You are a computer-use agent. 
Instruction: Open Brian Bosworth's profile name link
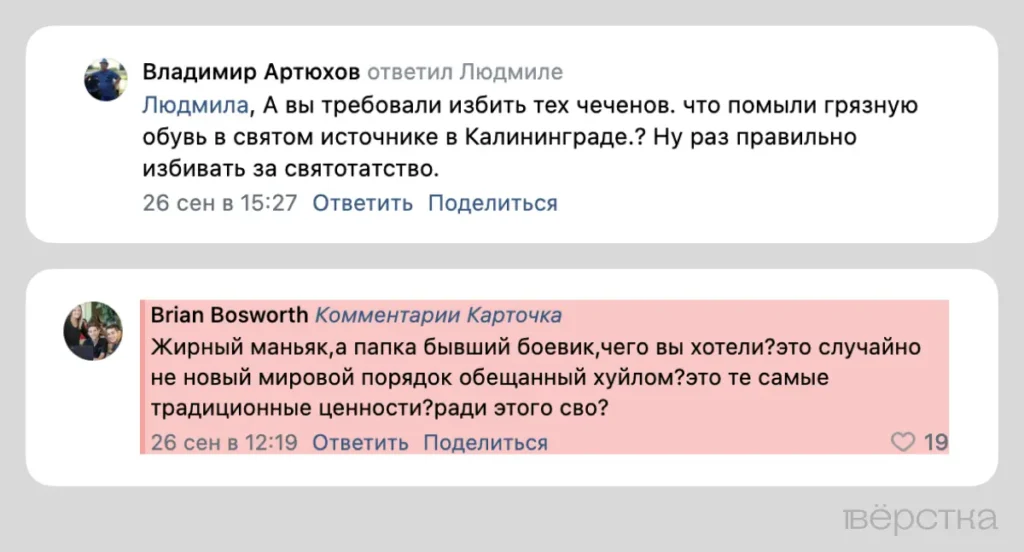[229, 315]
